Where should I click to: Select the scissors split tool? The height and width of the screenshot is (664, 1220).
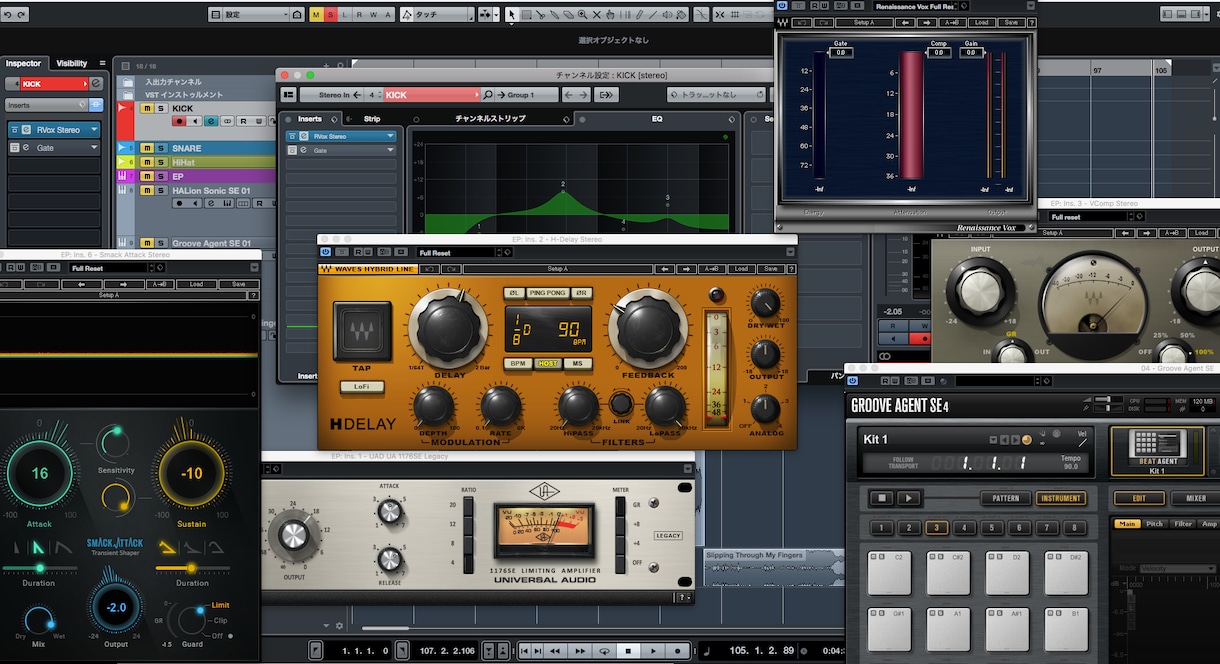point(541,14)
